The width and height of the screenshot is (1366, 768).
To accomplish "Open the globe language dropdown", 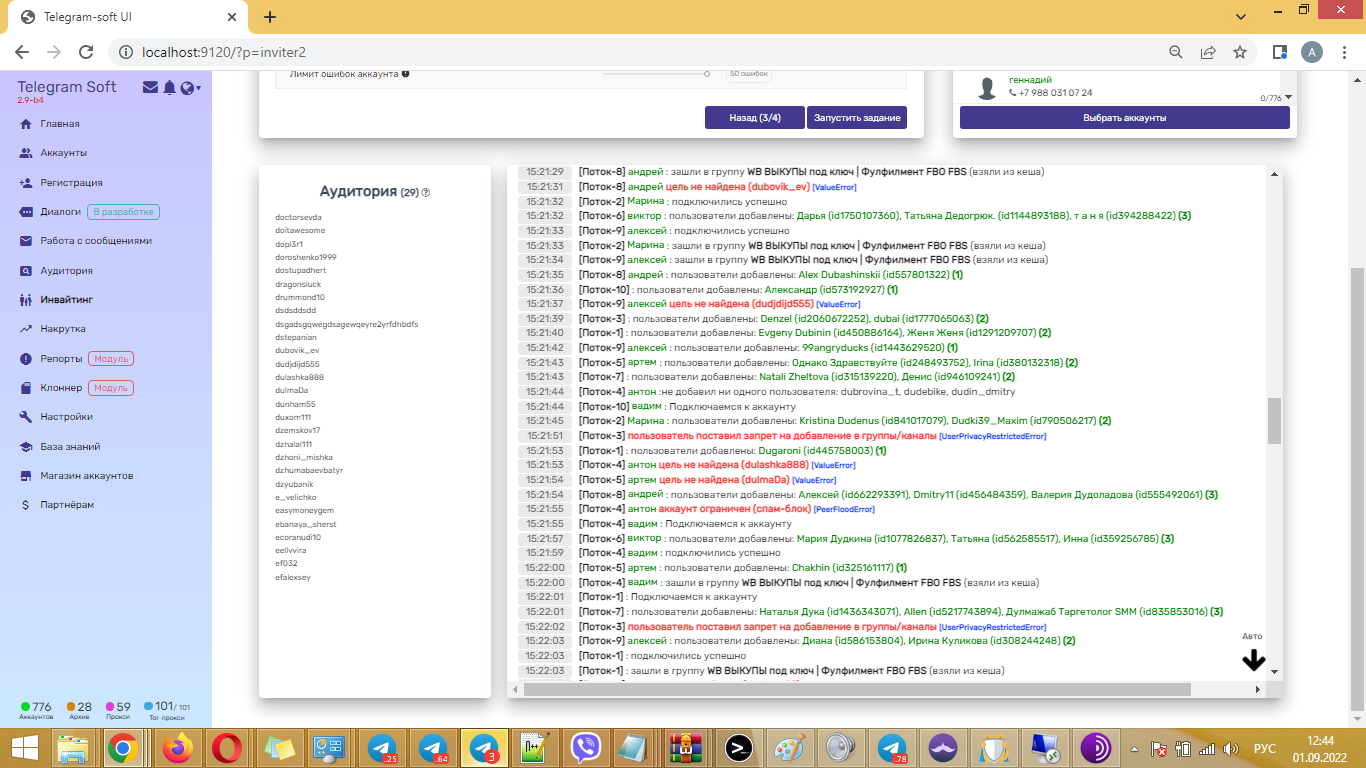I will pos(189,88).
